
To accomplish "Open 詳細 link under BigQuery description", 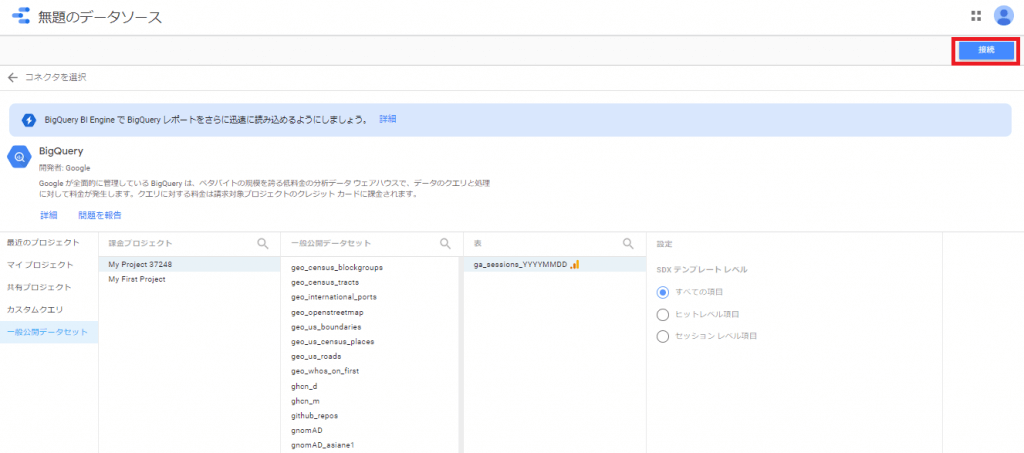I will [48, 215].
